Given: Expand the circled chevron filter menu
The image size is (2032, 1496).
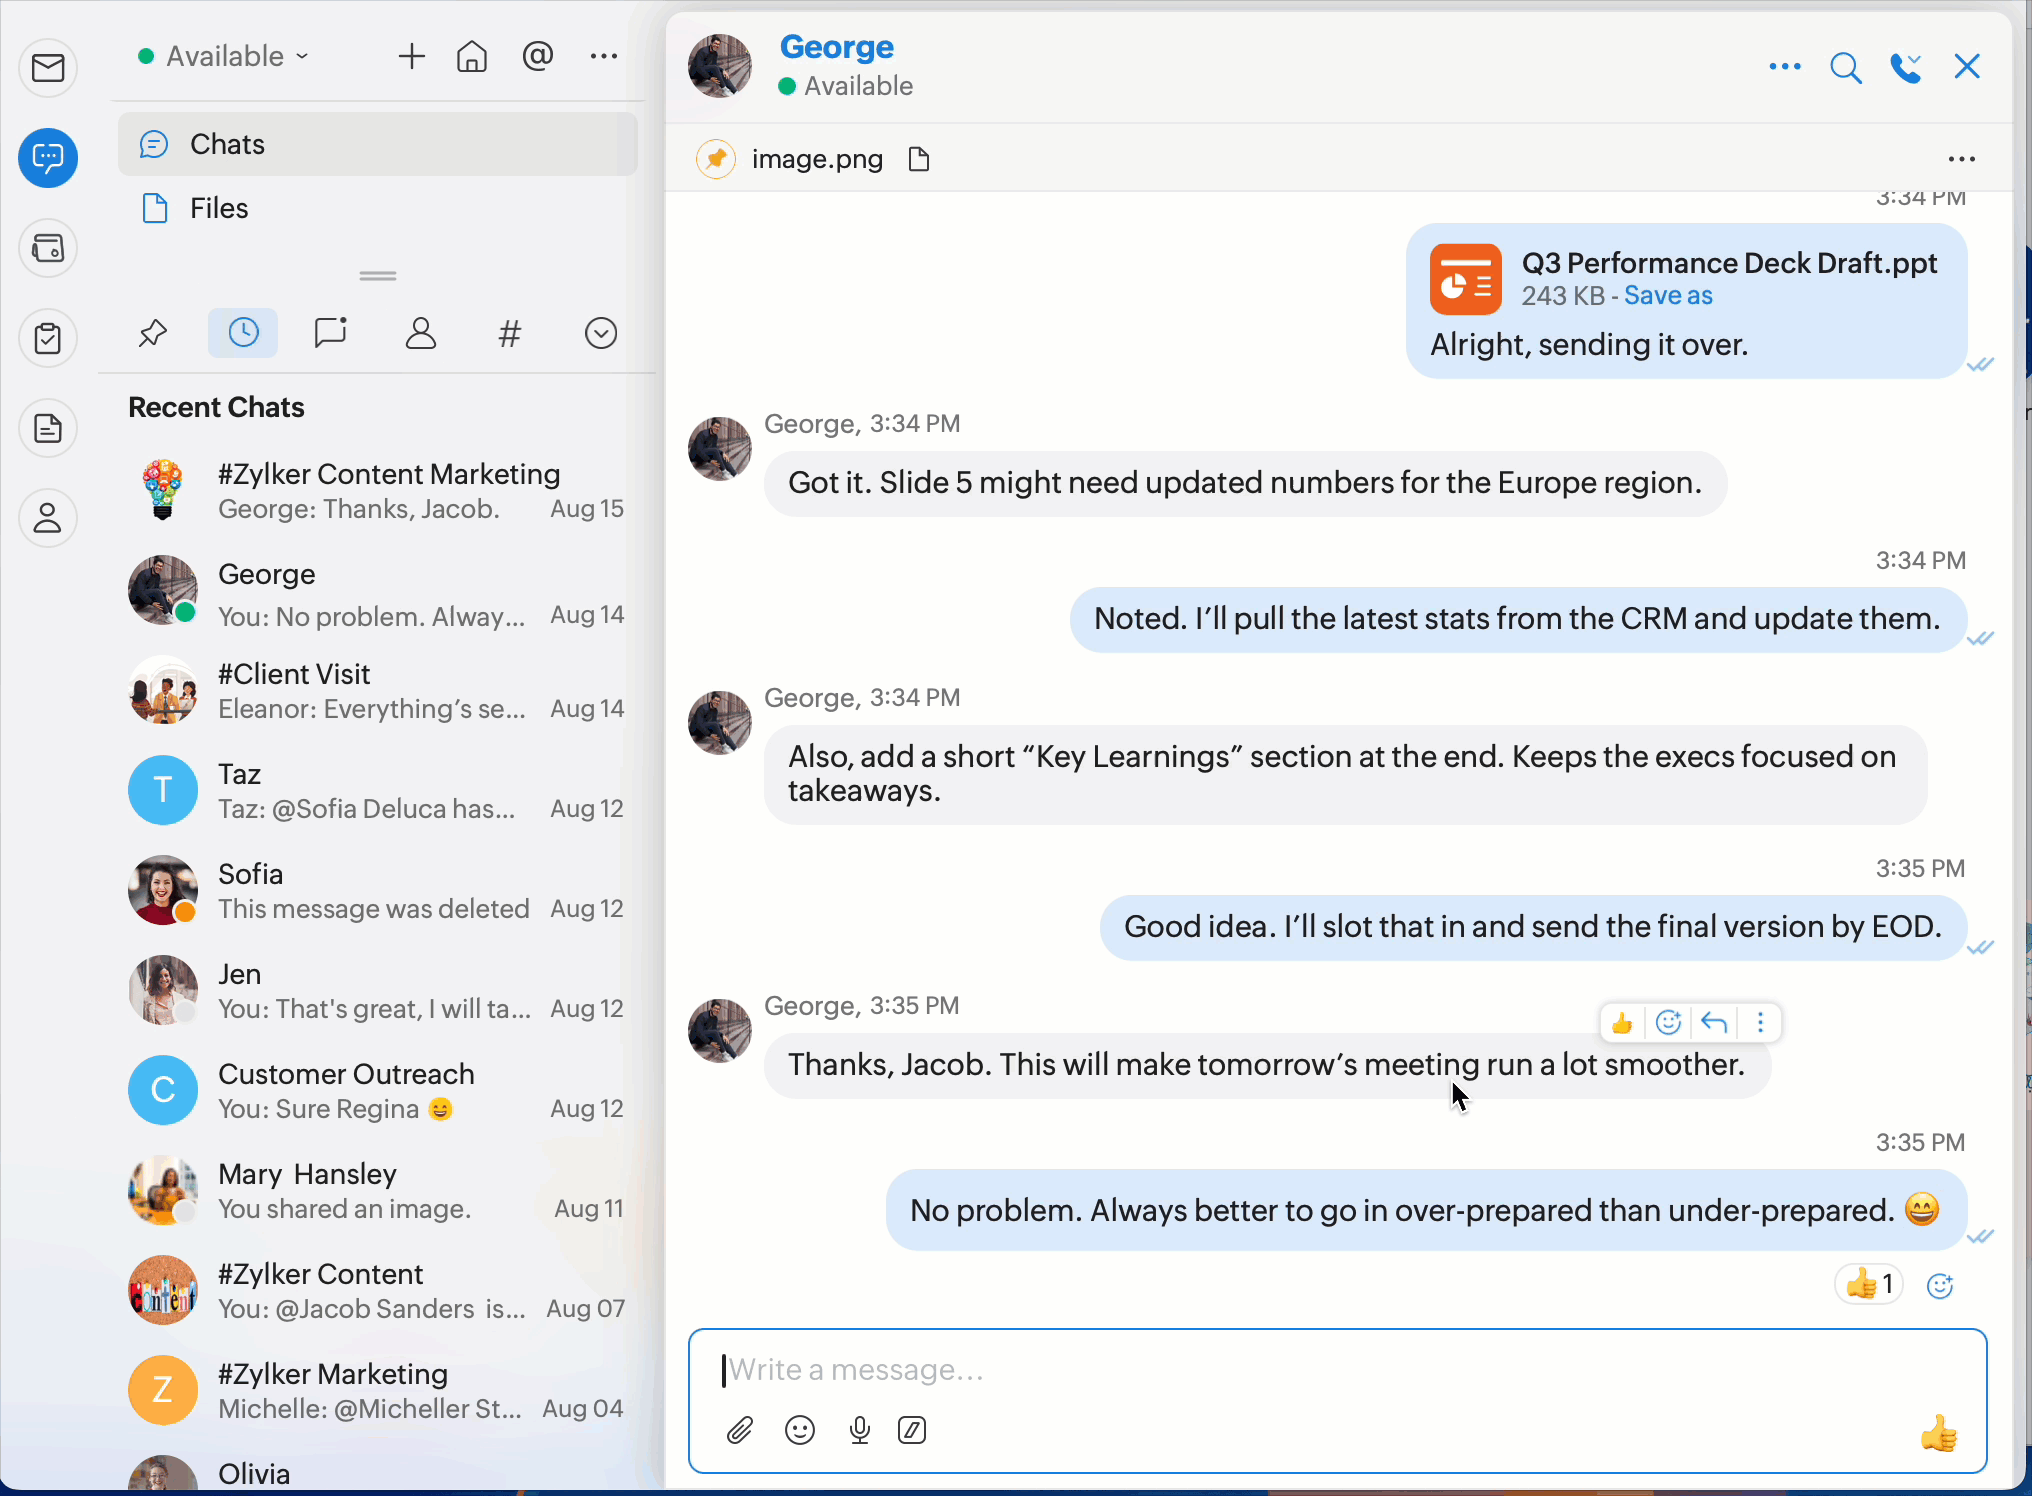Looking at the screenshot, I should (600, 333).
